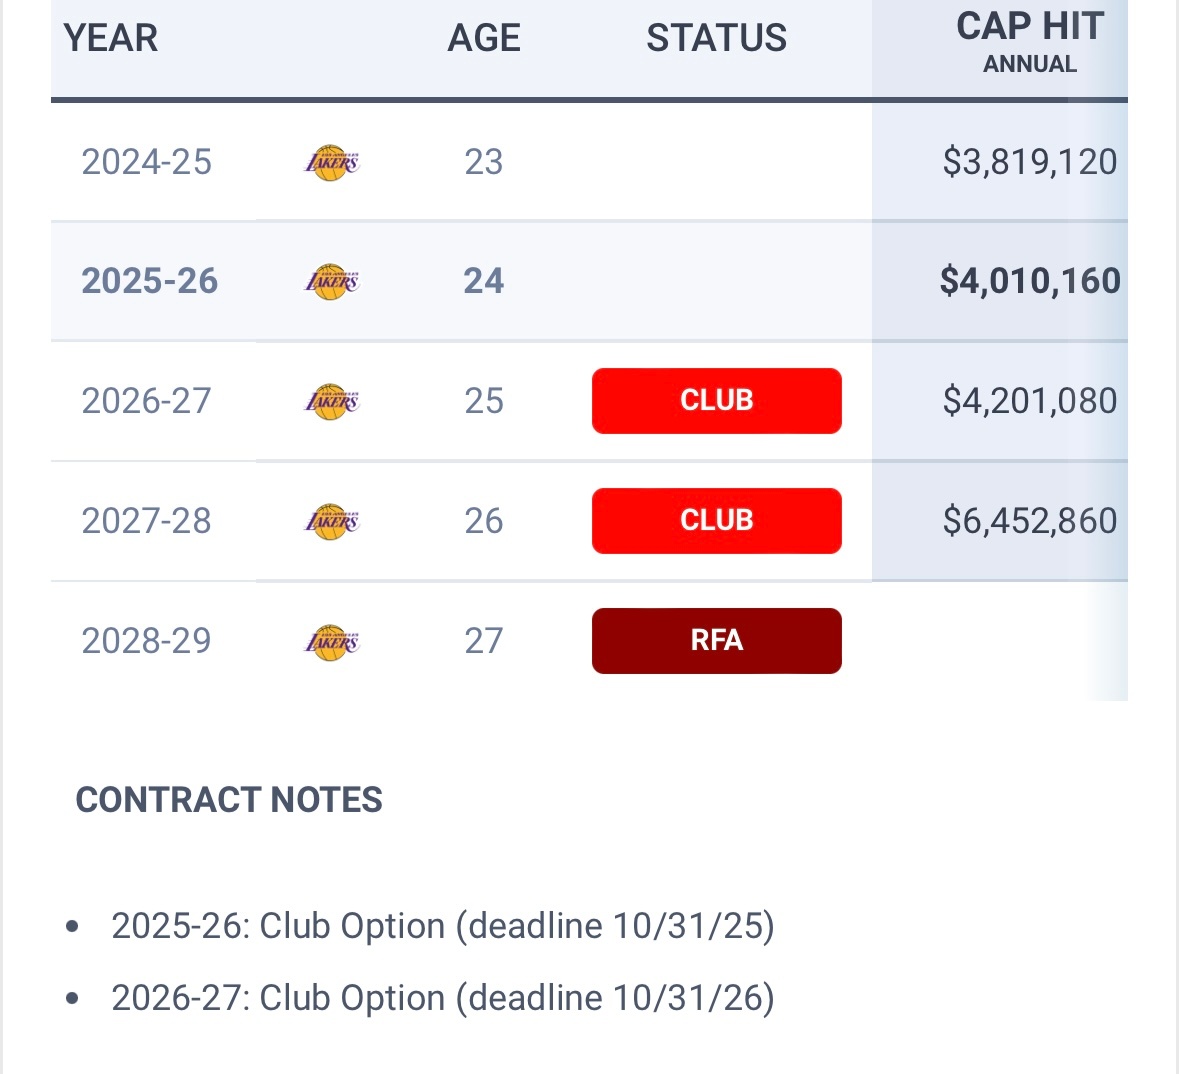The width and height of the screenshot is (1179, 1074).
Task: Click the CLUB status badge for 2027-28
Action: pos(716,521)
